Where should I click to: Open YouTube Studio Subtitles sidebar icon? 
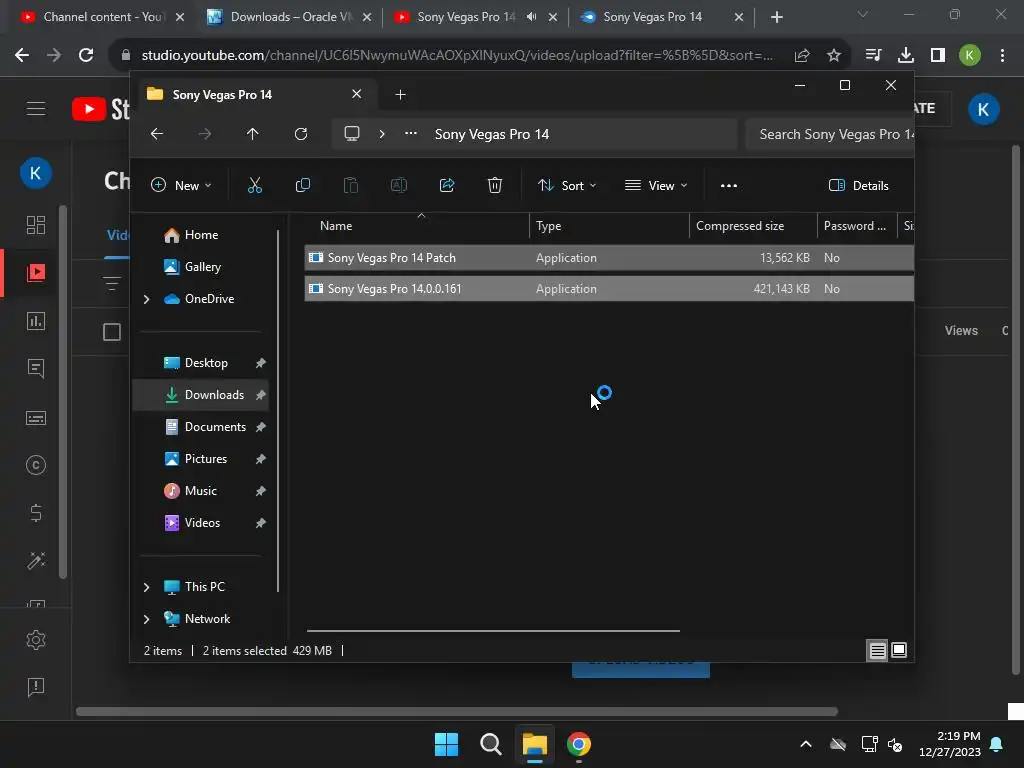(36, 418)
